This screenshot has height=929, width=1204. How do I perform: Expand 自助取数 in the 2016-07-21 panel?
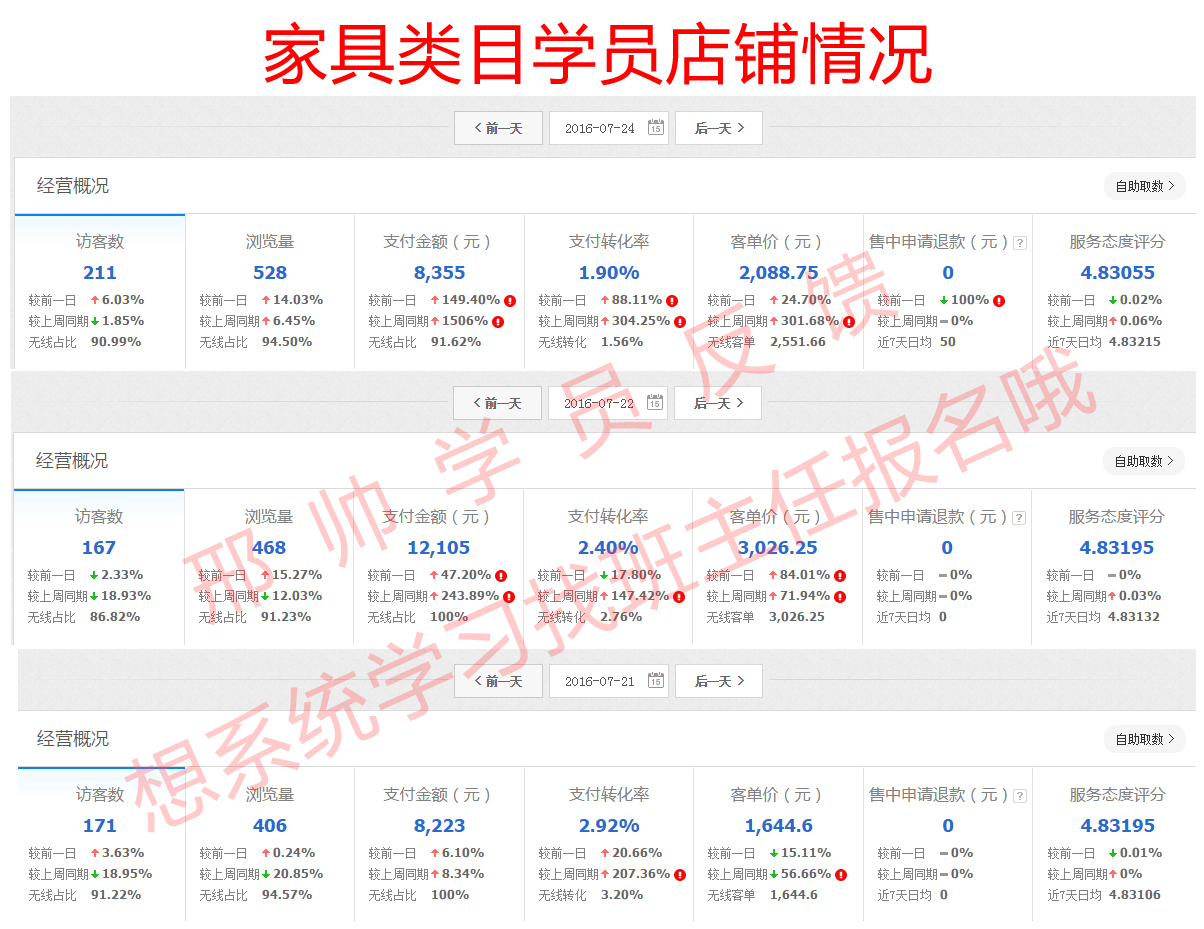point(1144,739)
